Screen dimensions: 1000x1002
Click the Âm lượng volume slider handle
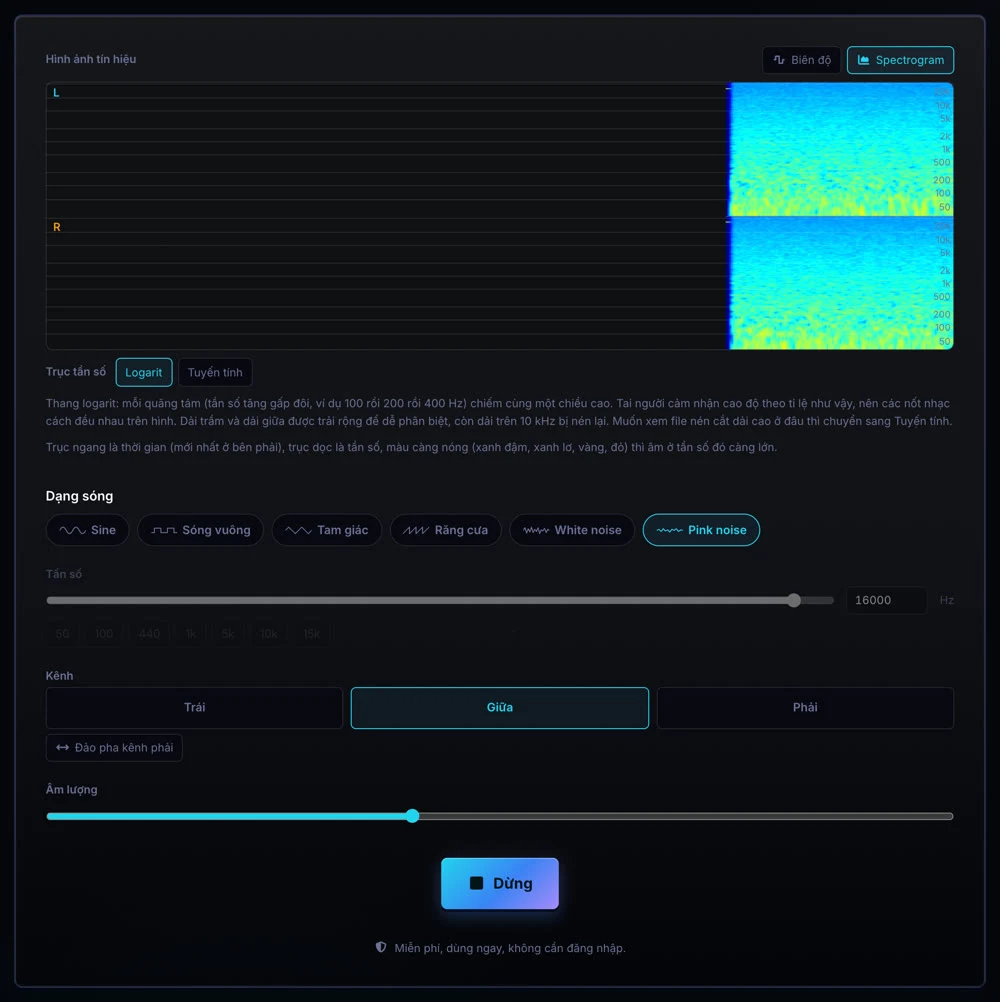pos(413,817)
